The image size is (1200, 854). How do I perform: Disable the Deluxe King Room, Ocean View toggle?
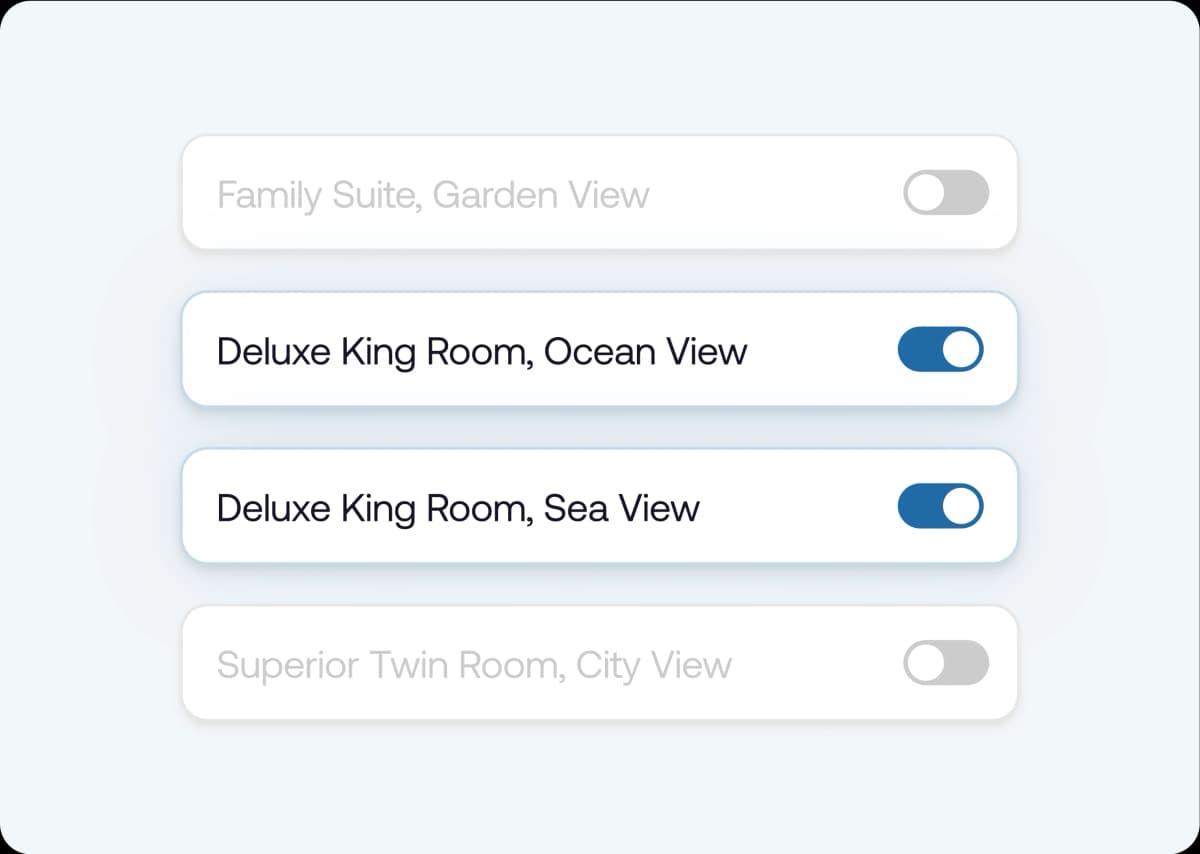pyautogui.click(x=940, y=350)
